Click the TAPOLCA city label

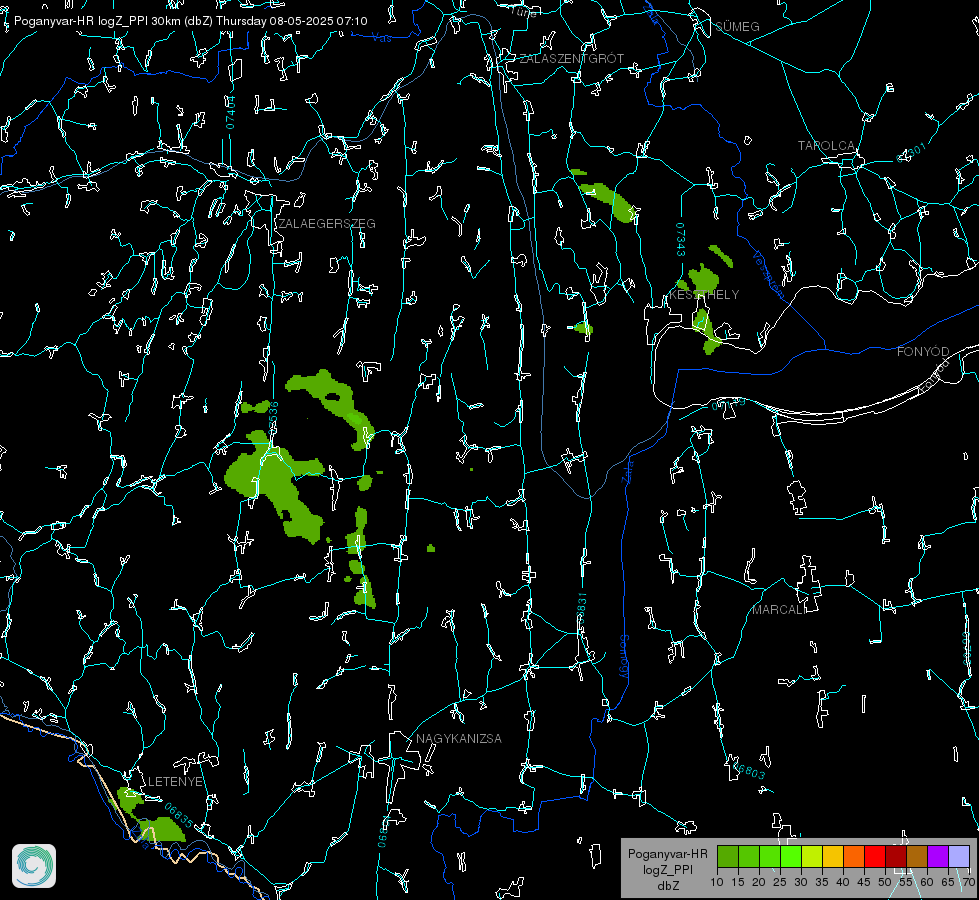(827, 146)
